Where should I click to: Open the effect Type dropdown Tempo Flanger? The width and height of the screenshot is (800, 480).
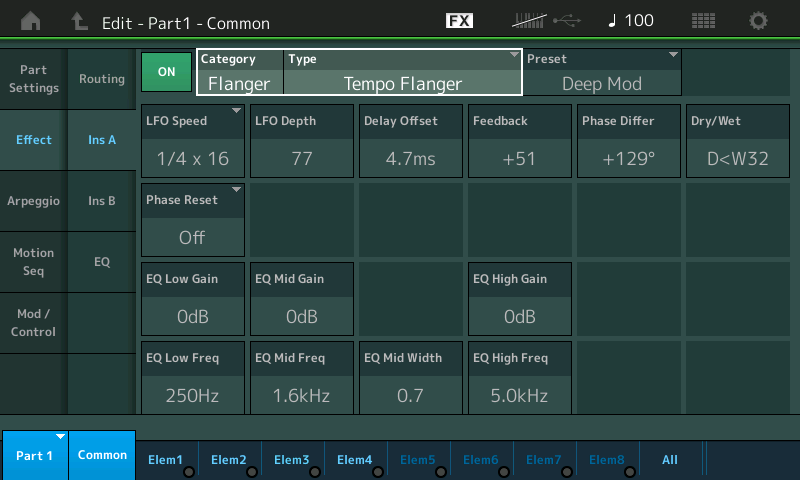tap(403, 72)
